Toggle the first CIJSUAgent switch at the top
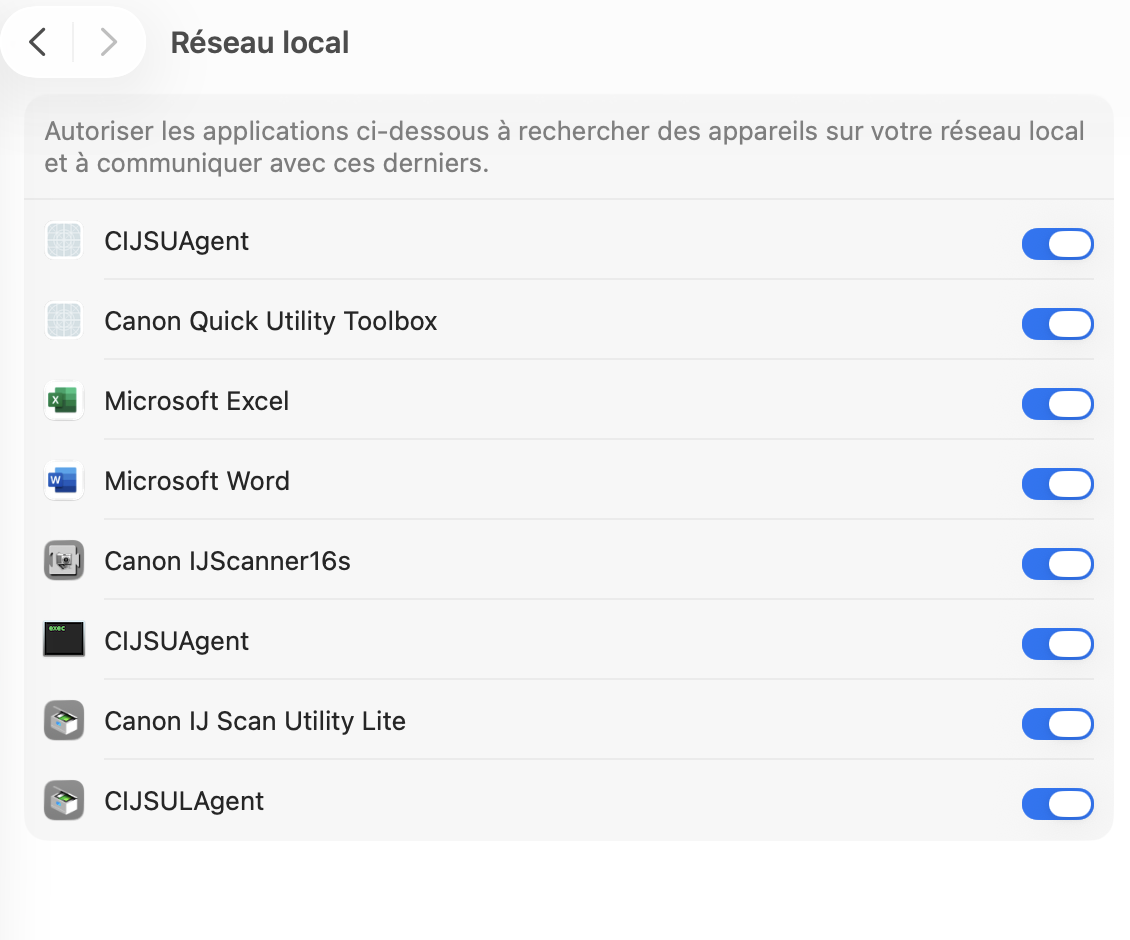This screenshot has height=940, width=1130. tap(1057, 244)
